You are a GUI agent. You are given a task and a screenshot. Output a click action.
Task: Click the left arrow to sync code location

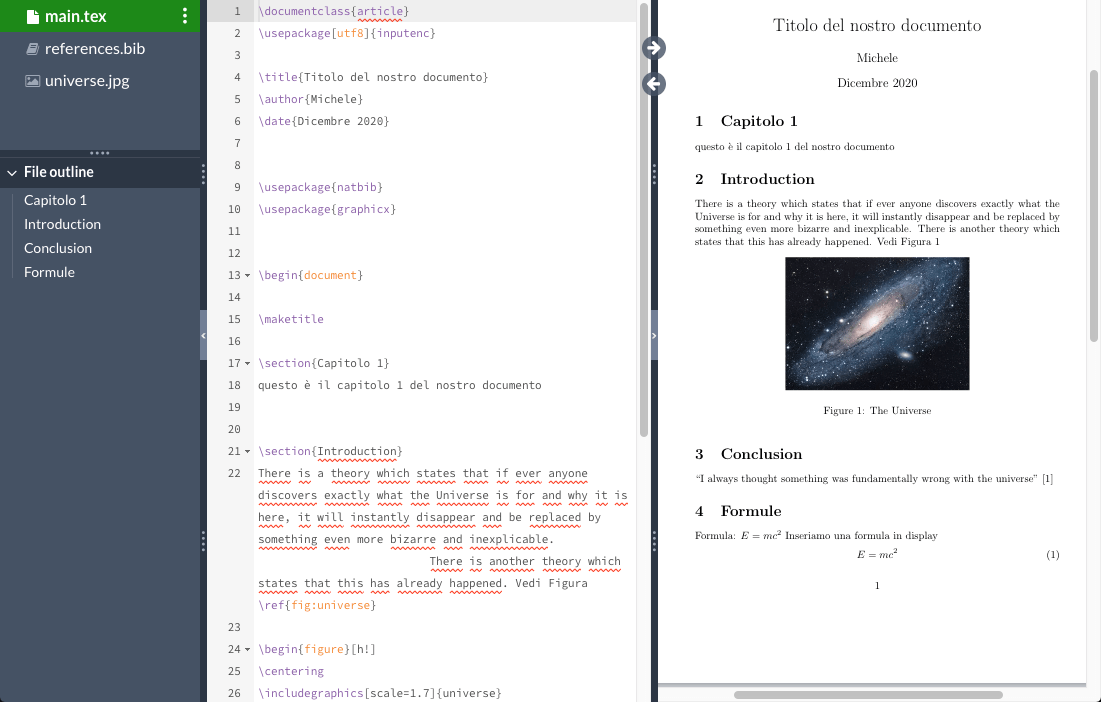(x=653, y=84)
